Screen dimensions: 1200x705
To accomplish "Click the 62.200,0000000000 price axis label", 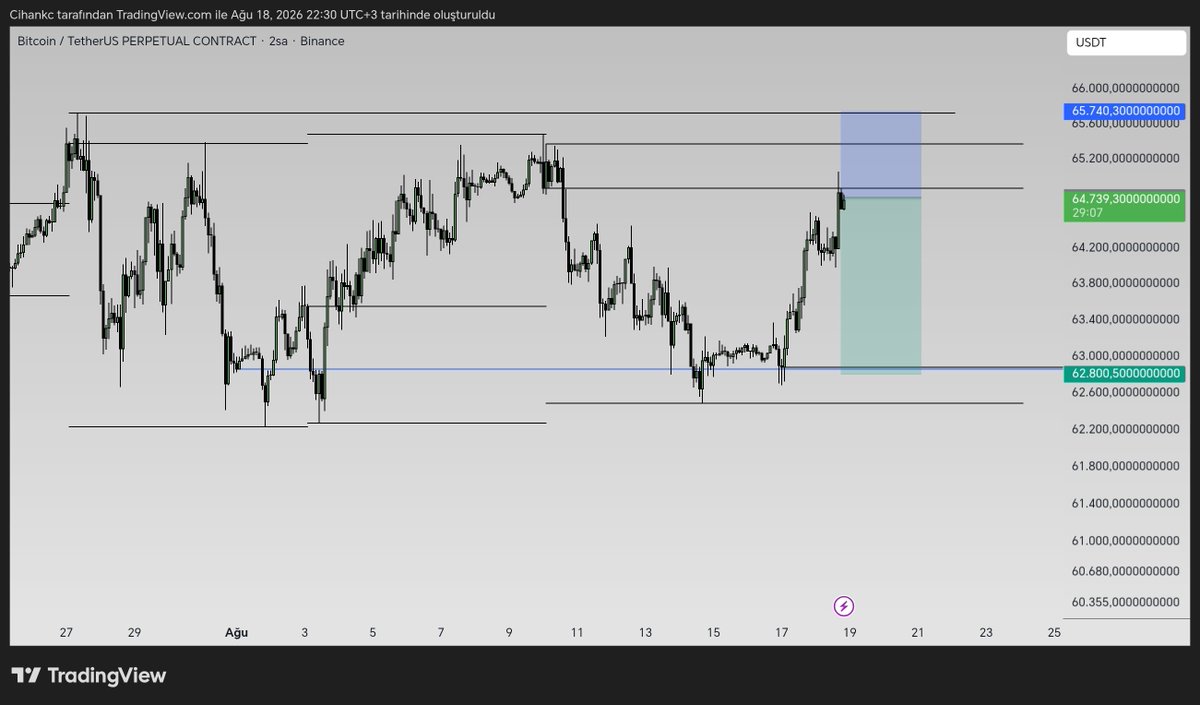I will pos(1126,429).
